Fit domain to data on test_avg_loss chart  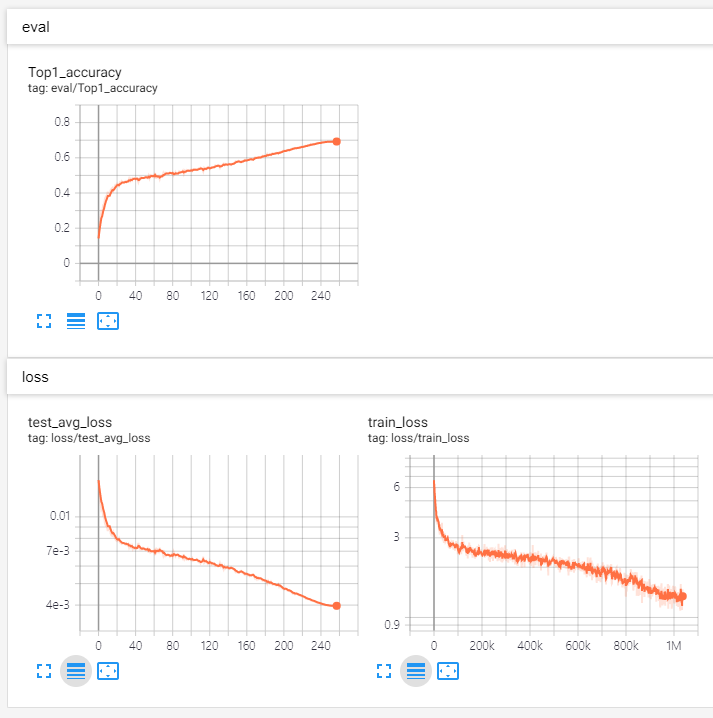108,671
